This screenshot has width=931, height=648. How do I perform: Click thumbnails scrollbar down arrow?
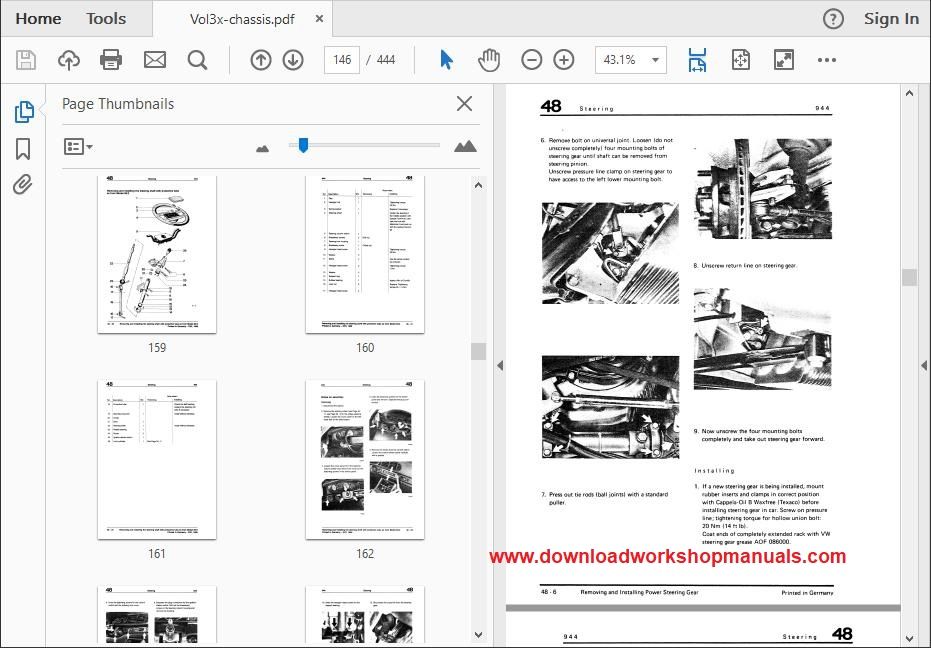(479, 634)
